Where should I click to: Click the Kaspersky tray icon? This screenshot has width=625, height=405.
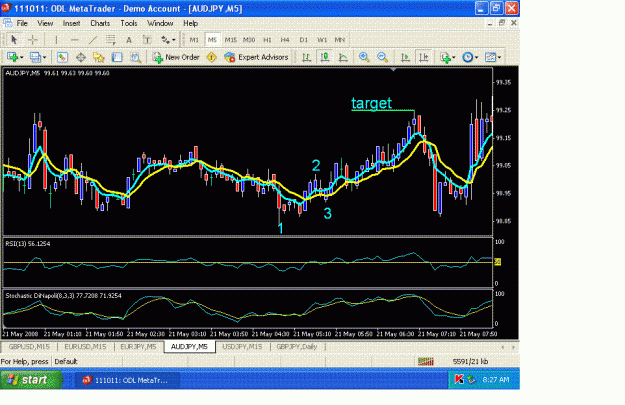click(x=459, y=380)
